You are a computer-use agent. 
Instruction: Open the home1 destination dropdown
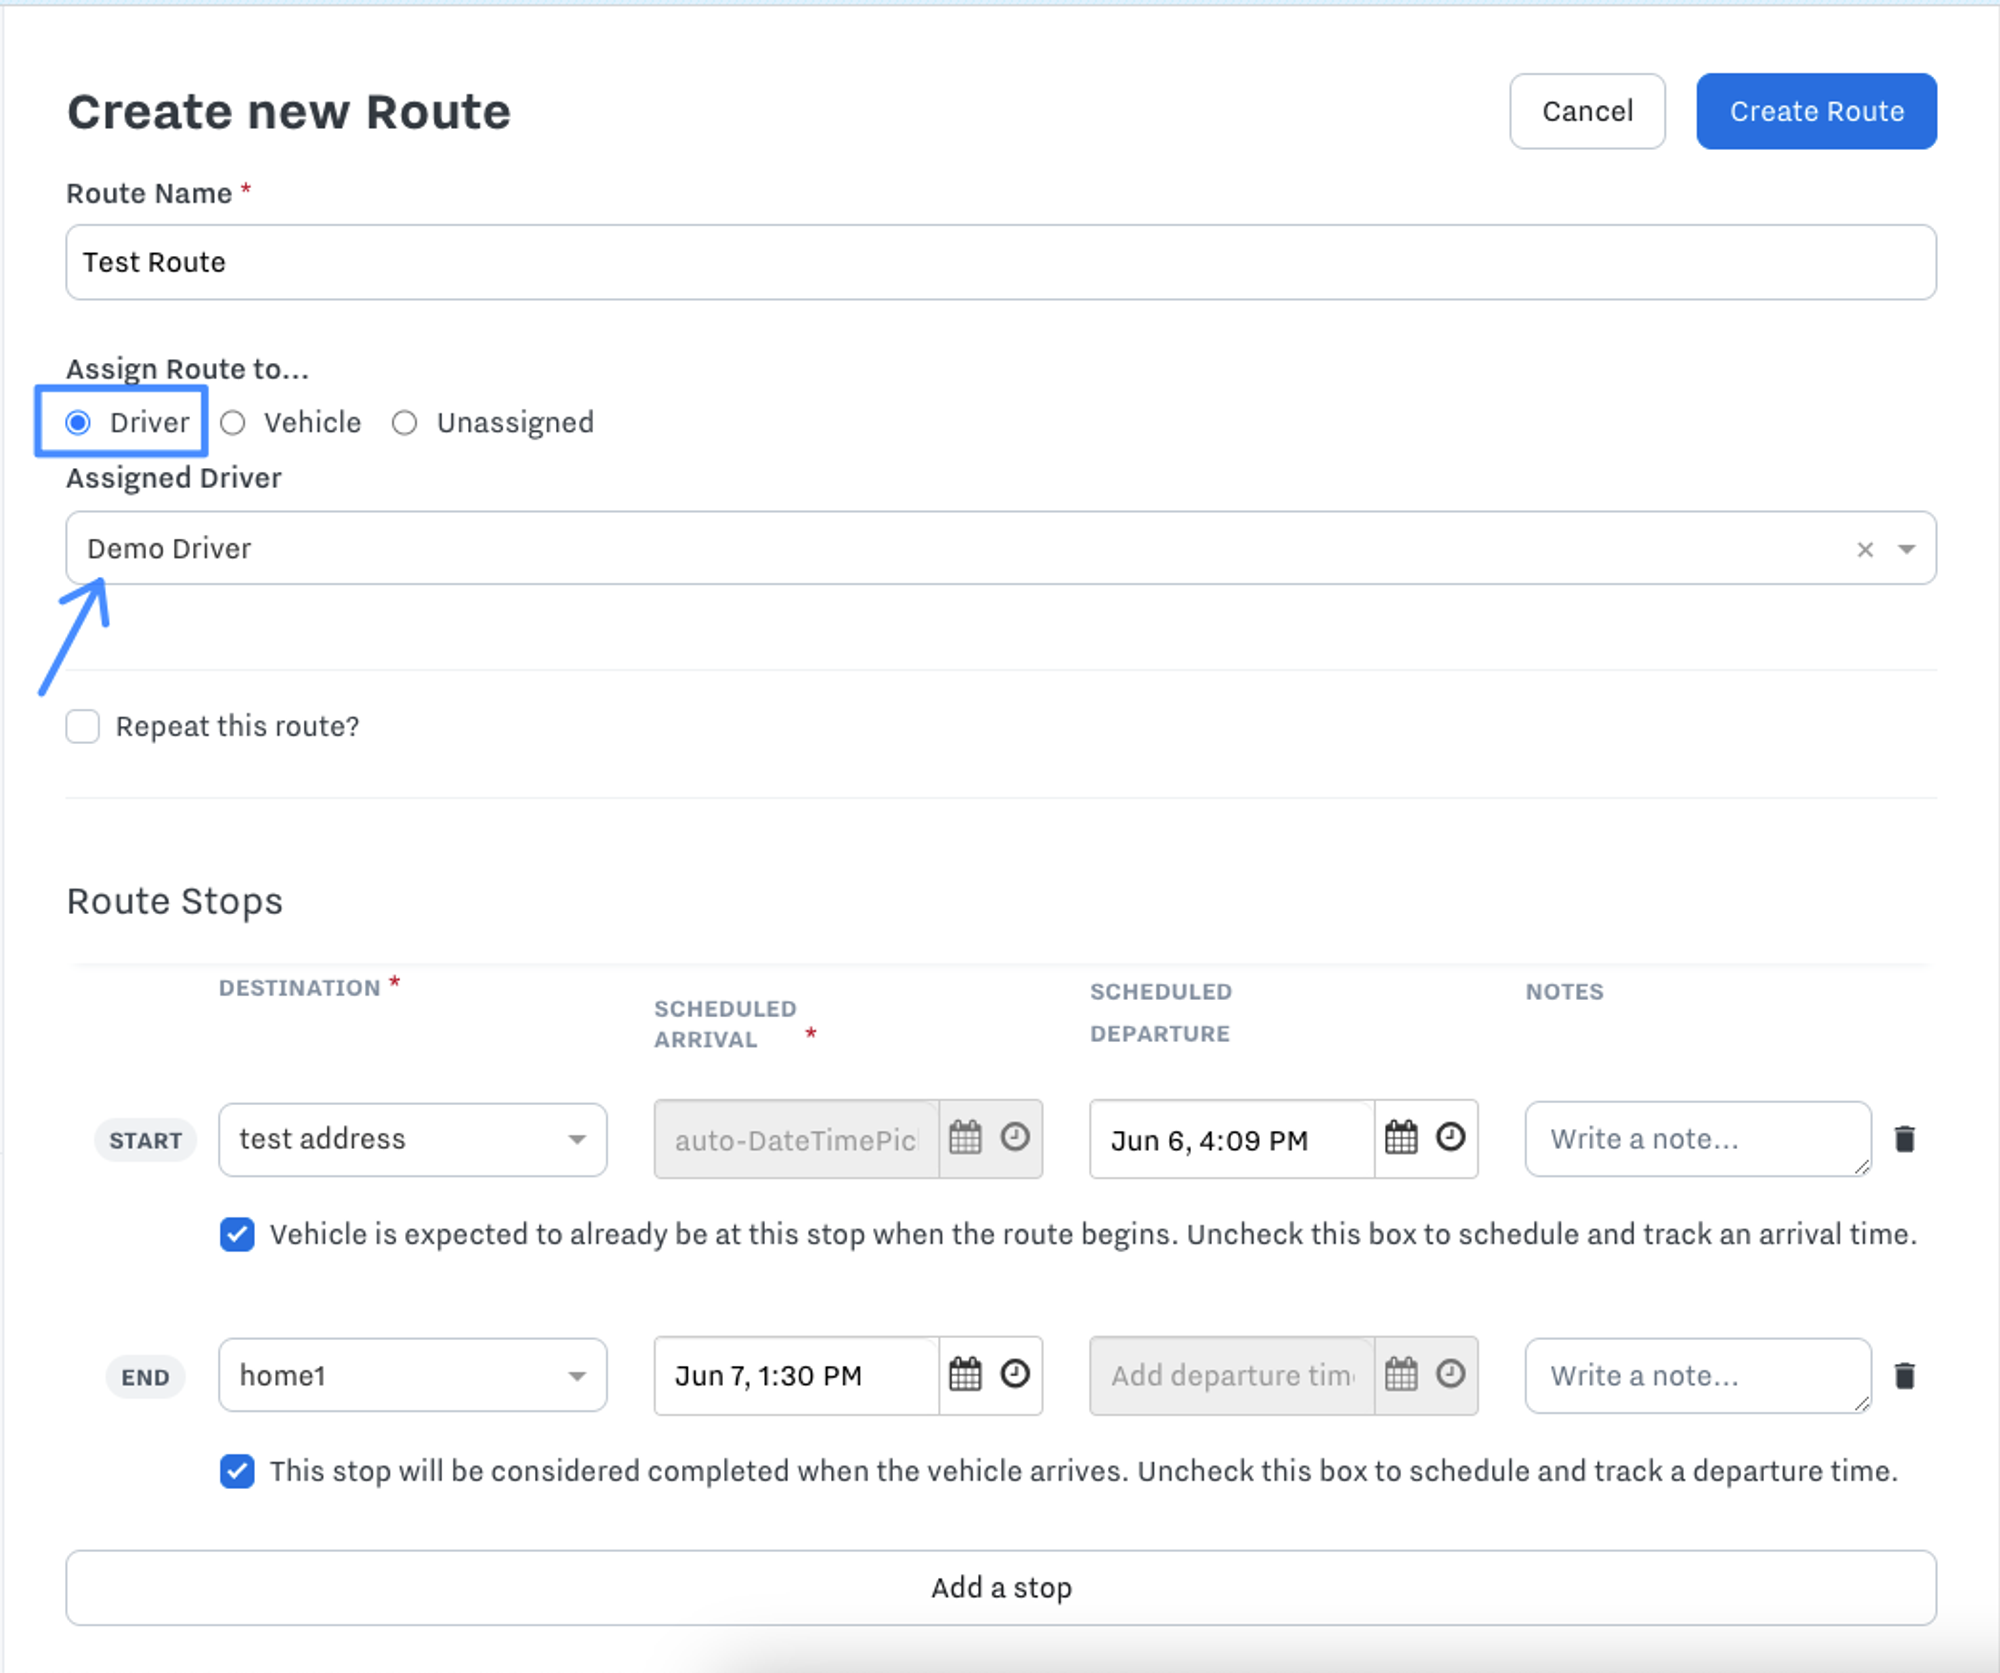pyautogui.click(x=412, y=1376)
